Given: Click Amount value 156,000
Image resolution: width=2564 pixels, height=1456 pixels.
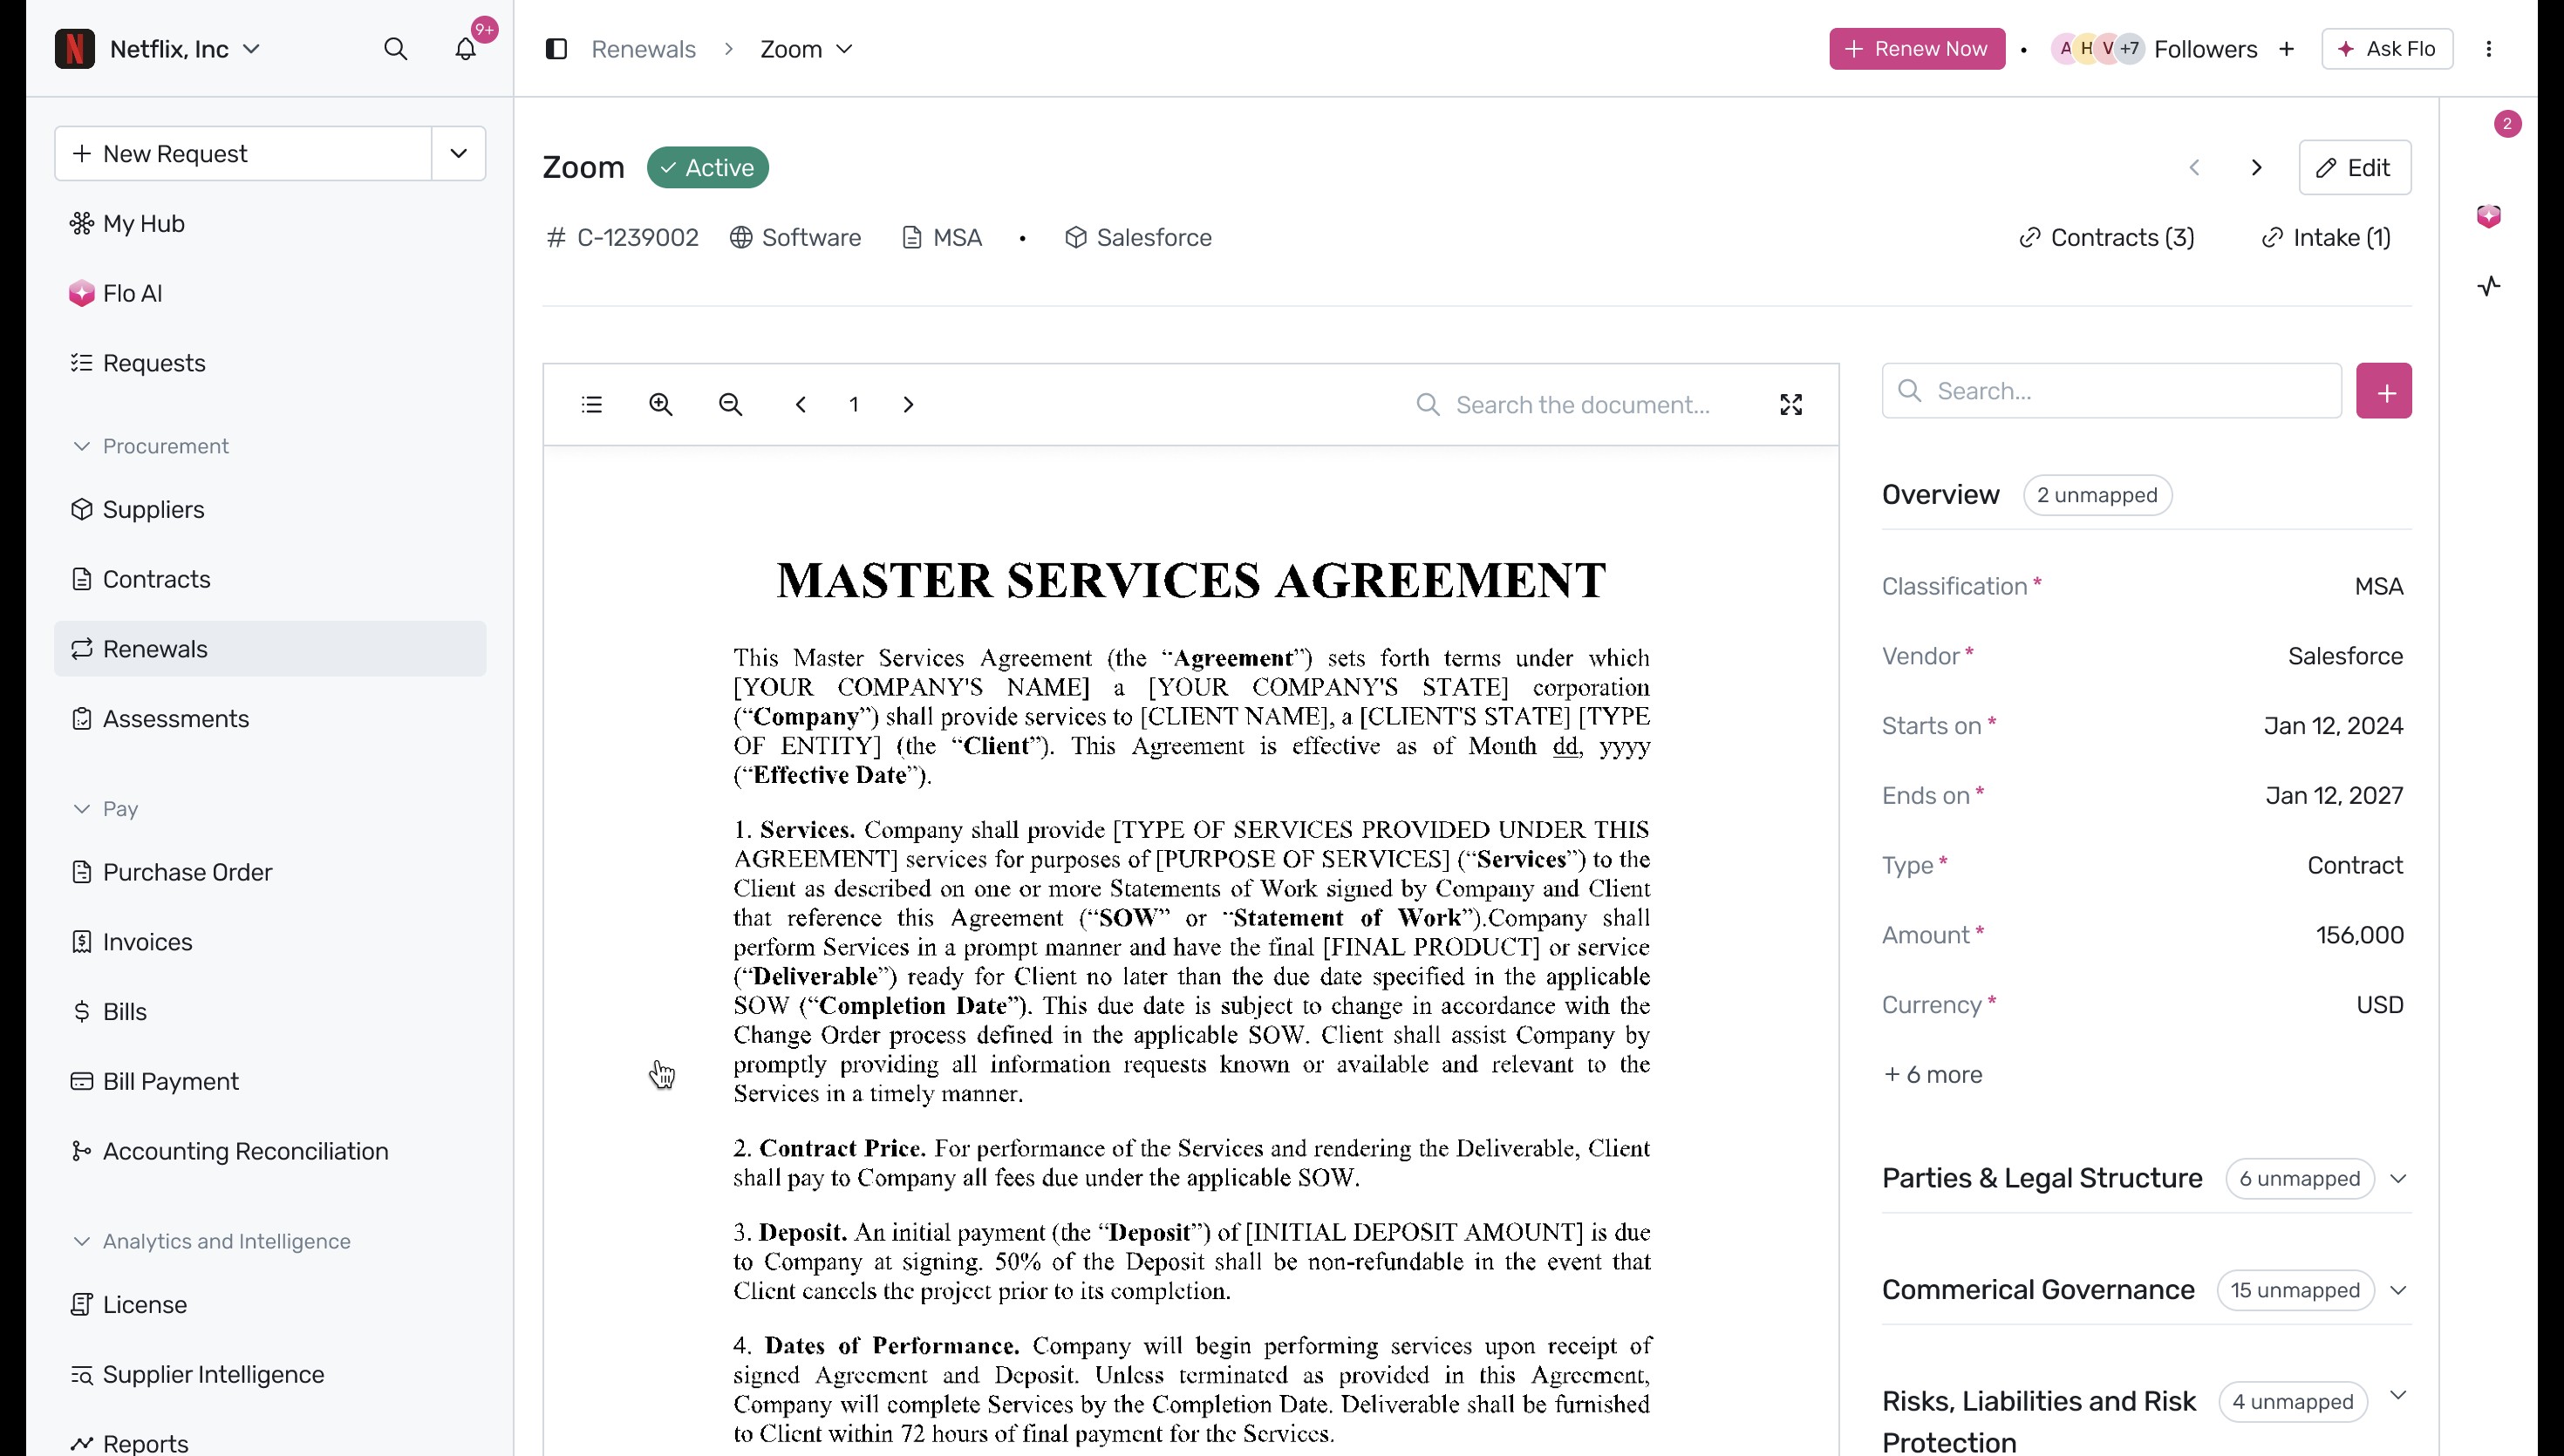Looking at the screenshot, I should (x=2359, y=935).
